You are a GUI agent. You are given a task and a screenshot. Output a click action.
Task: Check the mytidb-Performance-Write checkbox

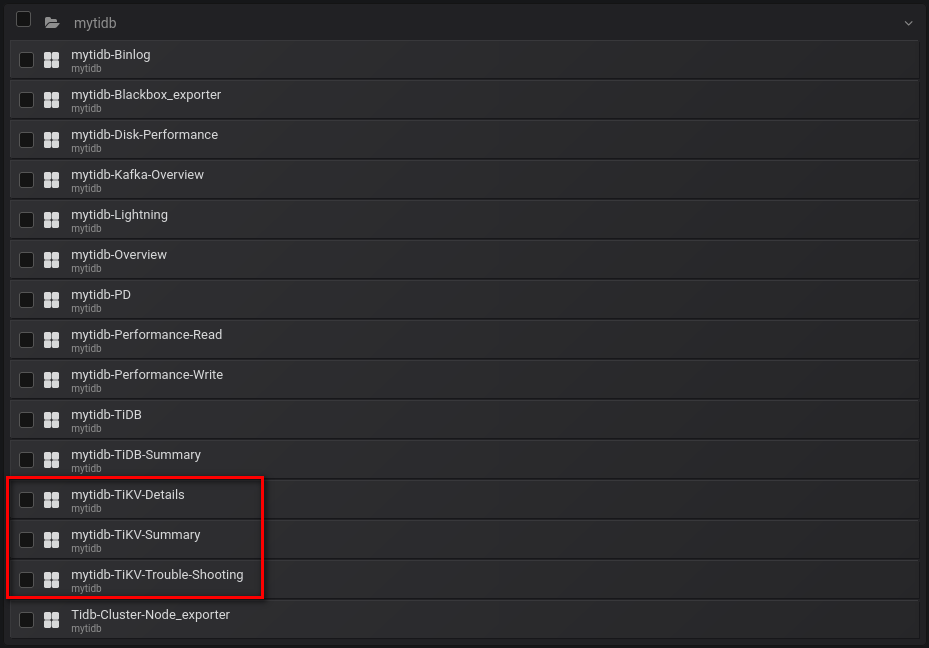click(x=27, y=380)
